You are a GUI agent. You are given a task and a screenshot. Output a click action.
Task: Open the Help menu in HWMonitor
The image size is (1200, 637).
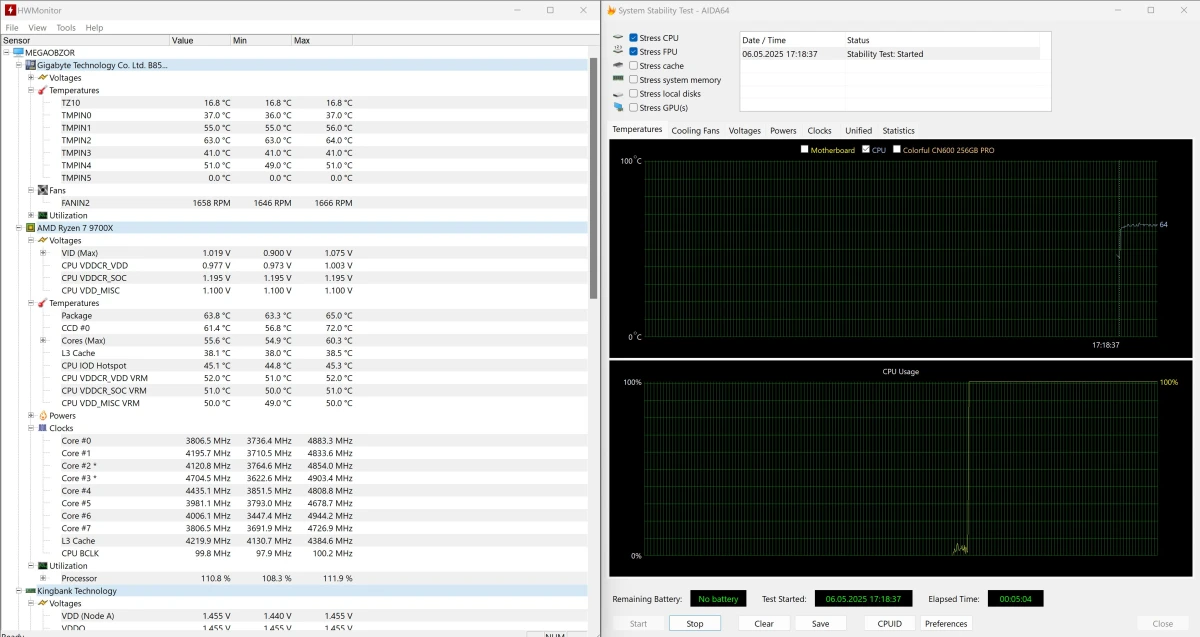click(x=94, y=28)
